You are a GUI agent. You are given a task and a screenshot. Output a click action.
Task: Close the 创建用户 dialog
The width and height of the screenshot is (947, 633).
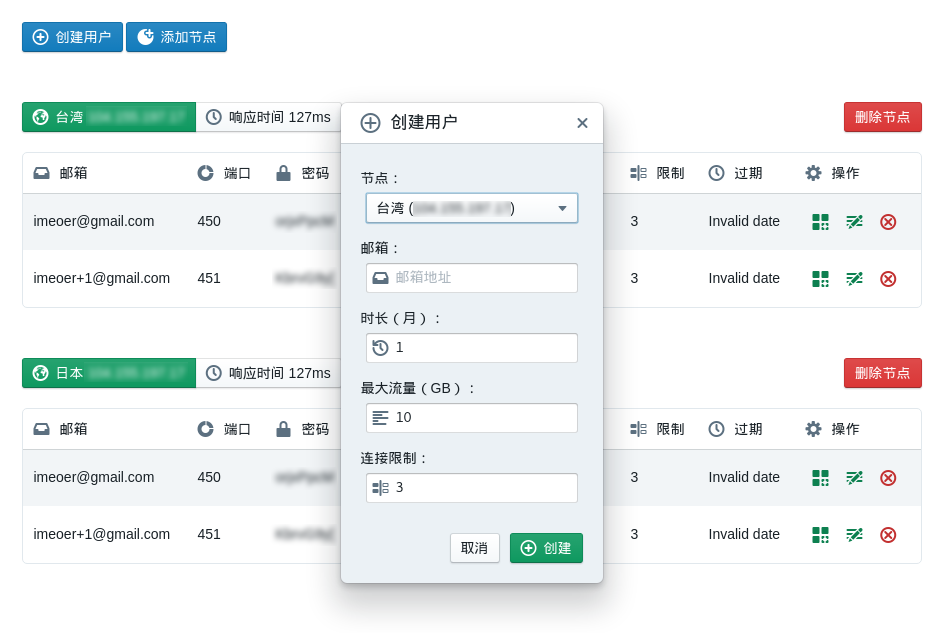tap(582, 122)
